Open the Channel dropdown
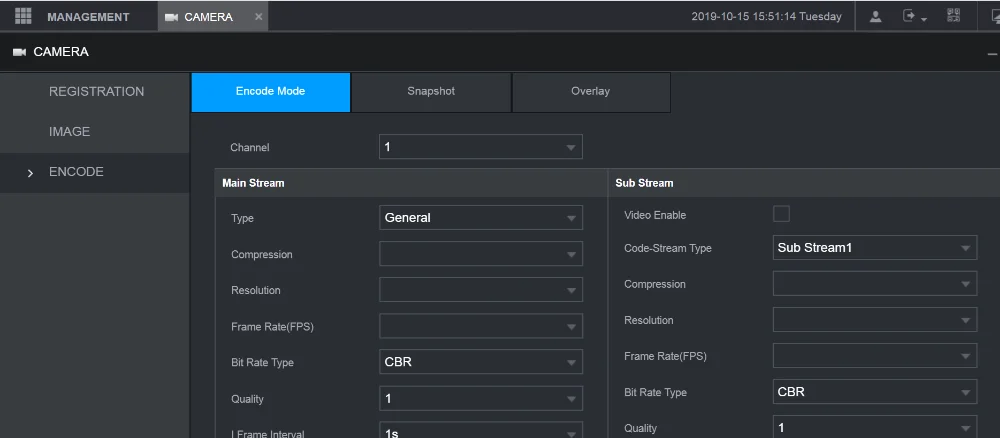 pos(480,147)
